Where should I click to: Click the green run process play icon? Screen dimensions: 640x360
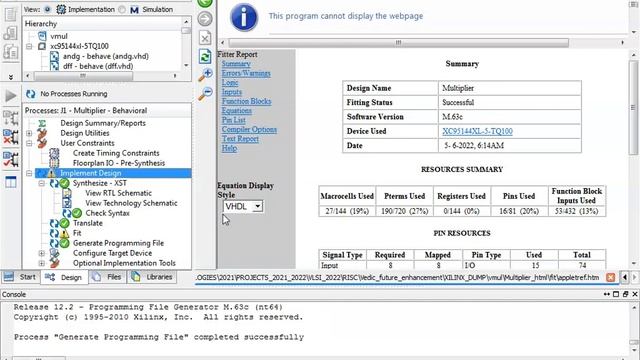tap(11, 96)
